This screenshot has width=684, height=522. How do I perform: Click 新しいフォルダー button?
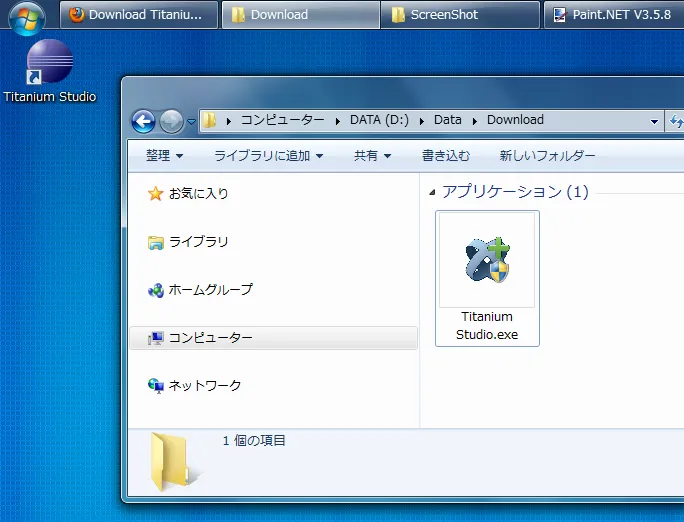[547, 155]
